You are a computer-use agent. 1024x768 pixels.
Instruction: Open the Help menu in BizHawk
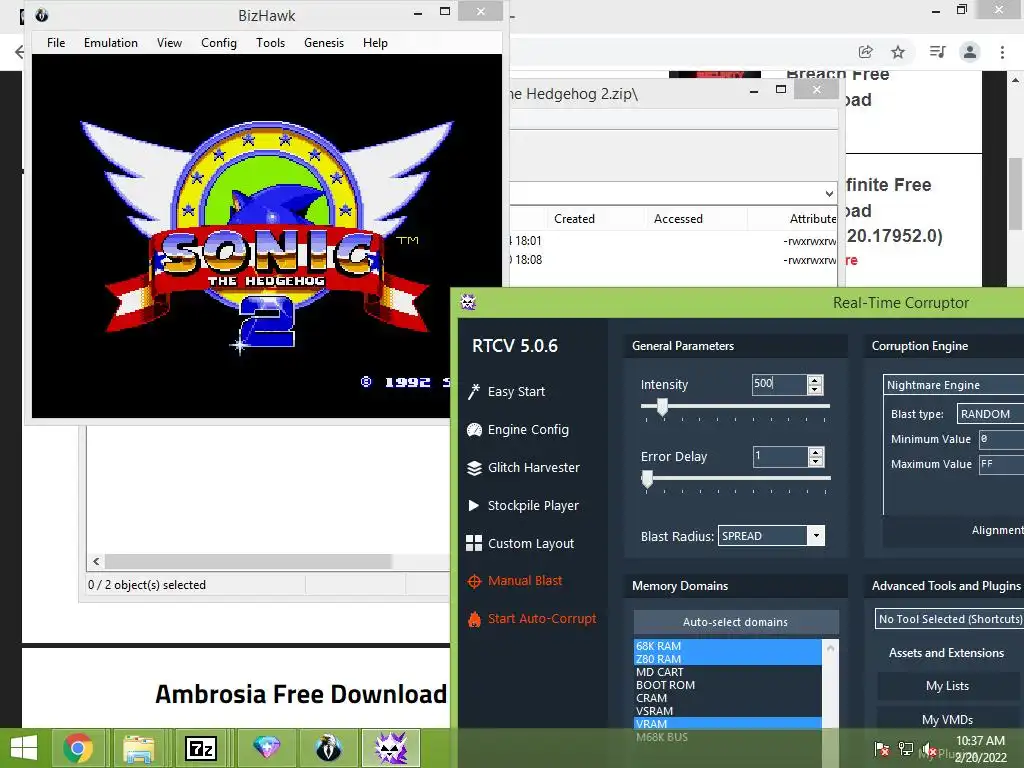(x=376, y=42)
